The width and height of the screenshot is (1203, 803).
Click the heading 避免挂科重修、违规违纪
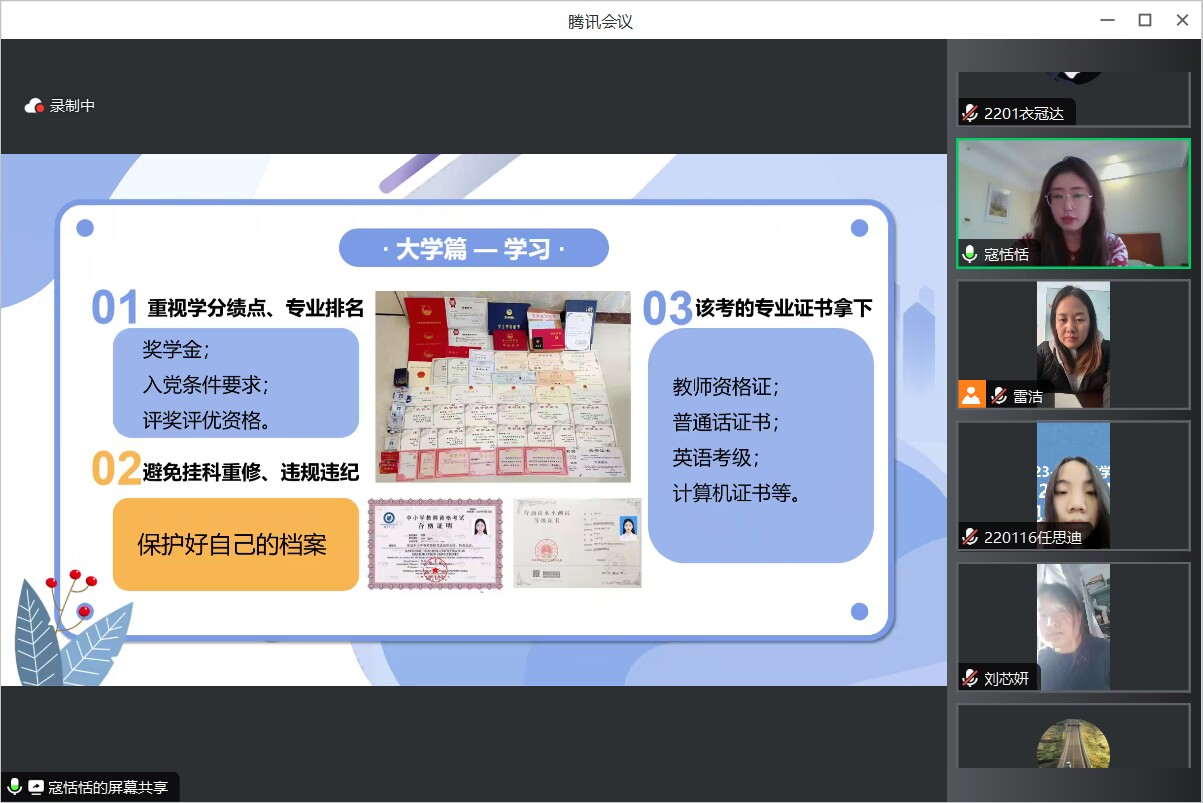click(252, 470)
